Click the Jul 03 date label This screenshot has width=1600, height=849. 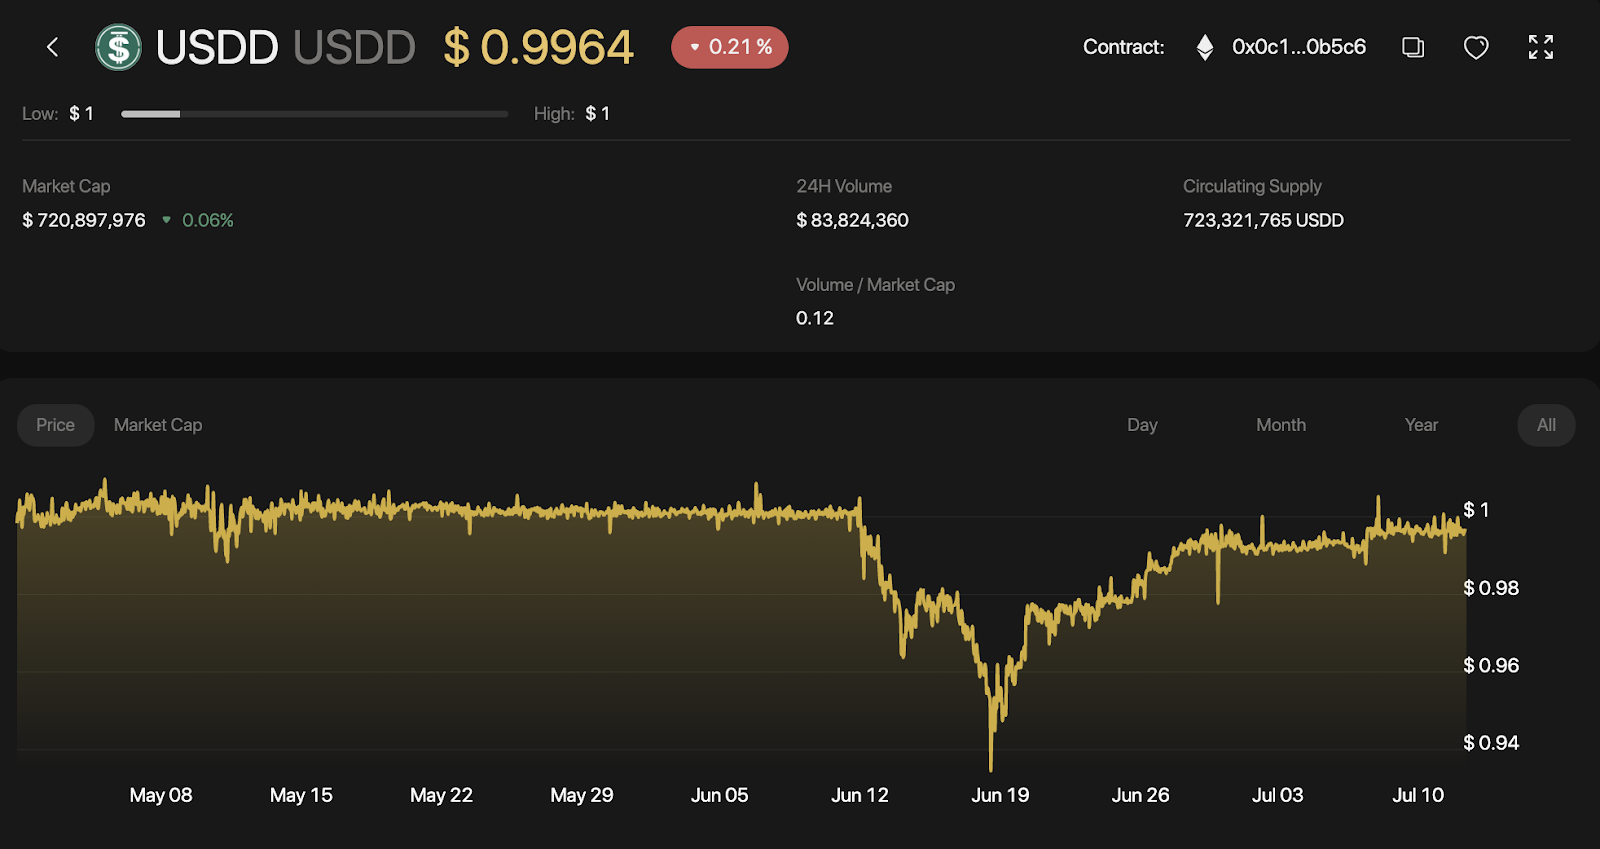[1278, 795]
